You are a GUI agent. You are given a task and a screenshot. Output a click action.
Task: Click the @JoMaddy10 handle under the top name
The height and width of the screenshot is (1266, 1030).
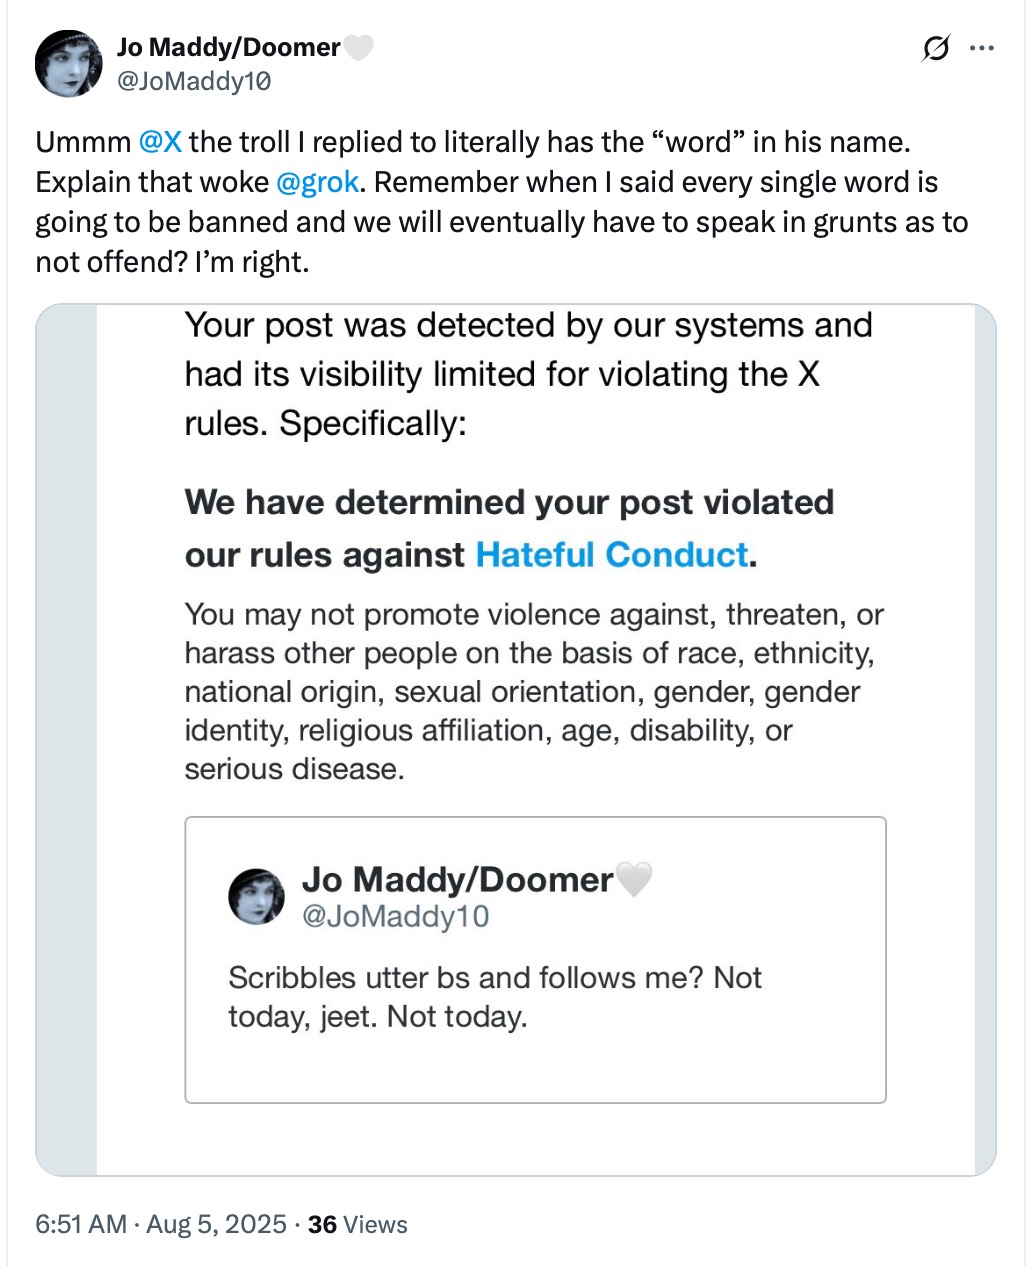tap(193, 81)
